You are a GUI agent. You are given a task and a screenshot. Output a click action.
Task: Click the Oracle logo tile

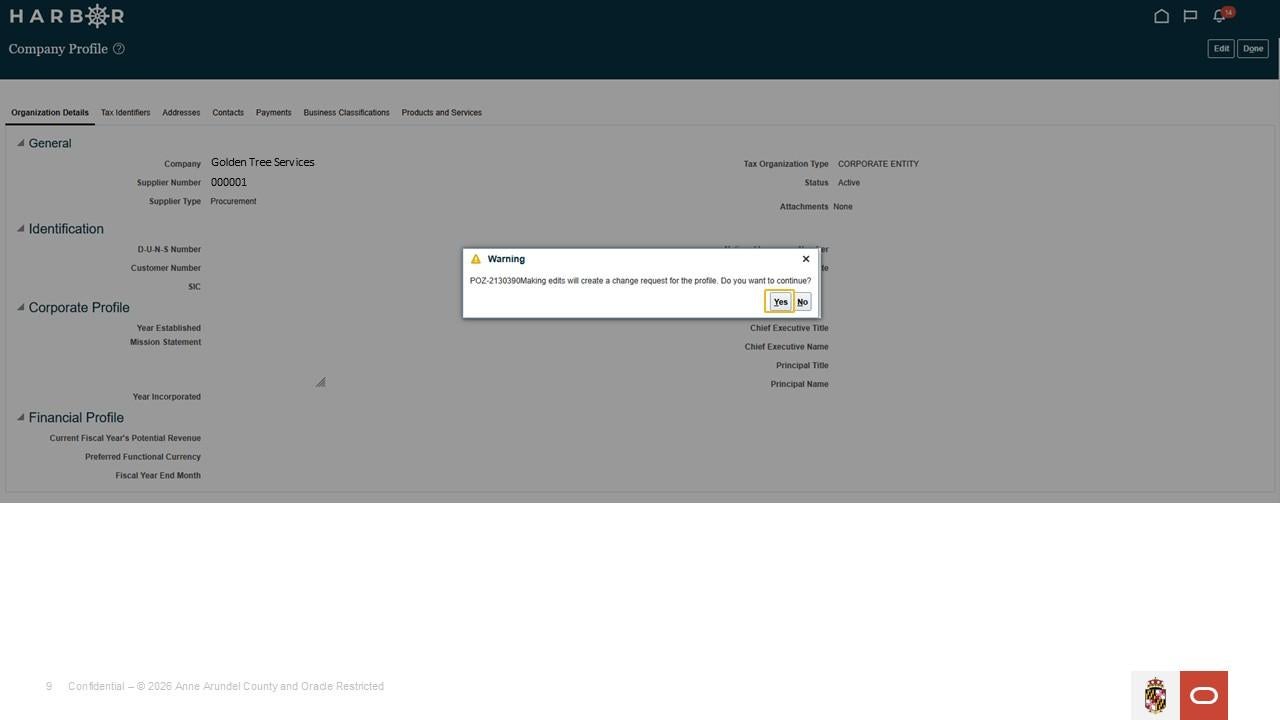point(1204,695)
